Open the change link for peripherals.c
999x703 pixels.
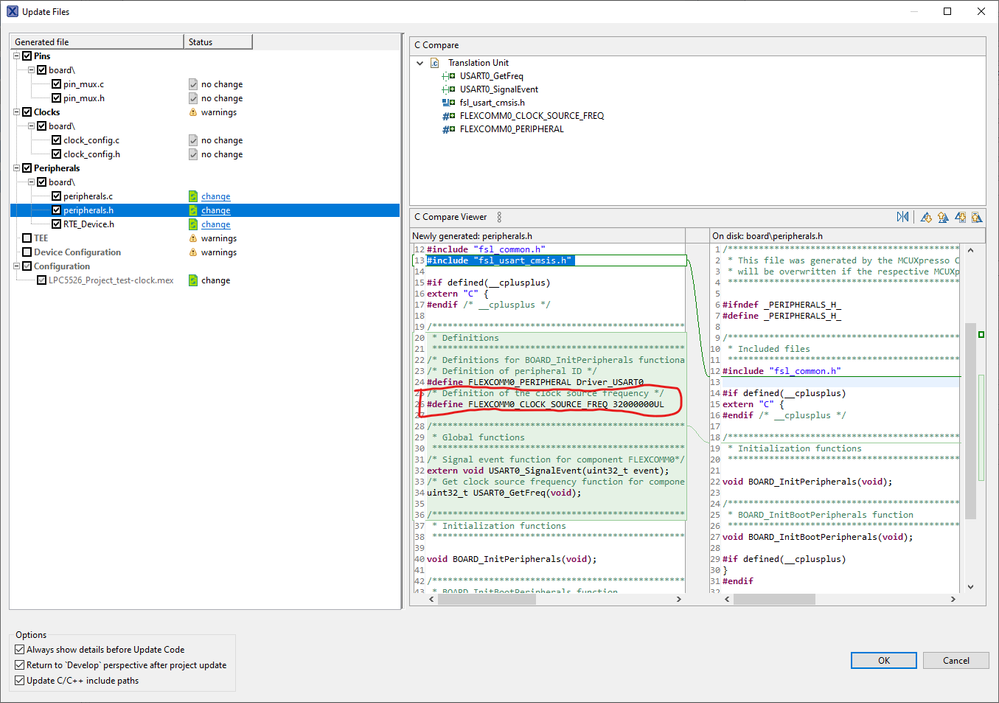point(216,196)
